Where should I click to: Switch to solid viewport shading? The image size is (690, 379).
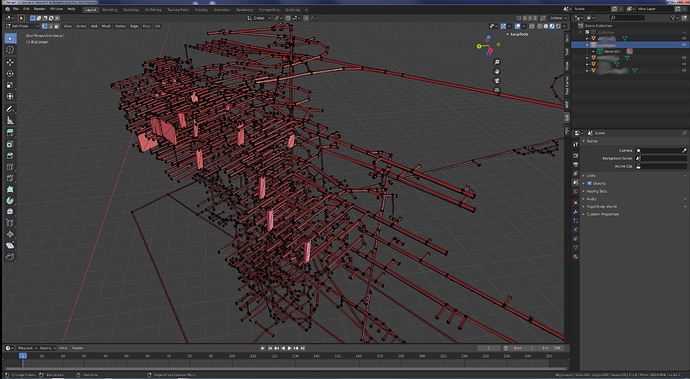(546, 26)
